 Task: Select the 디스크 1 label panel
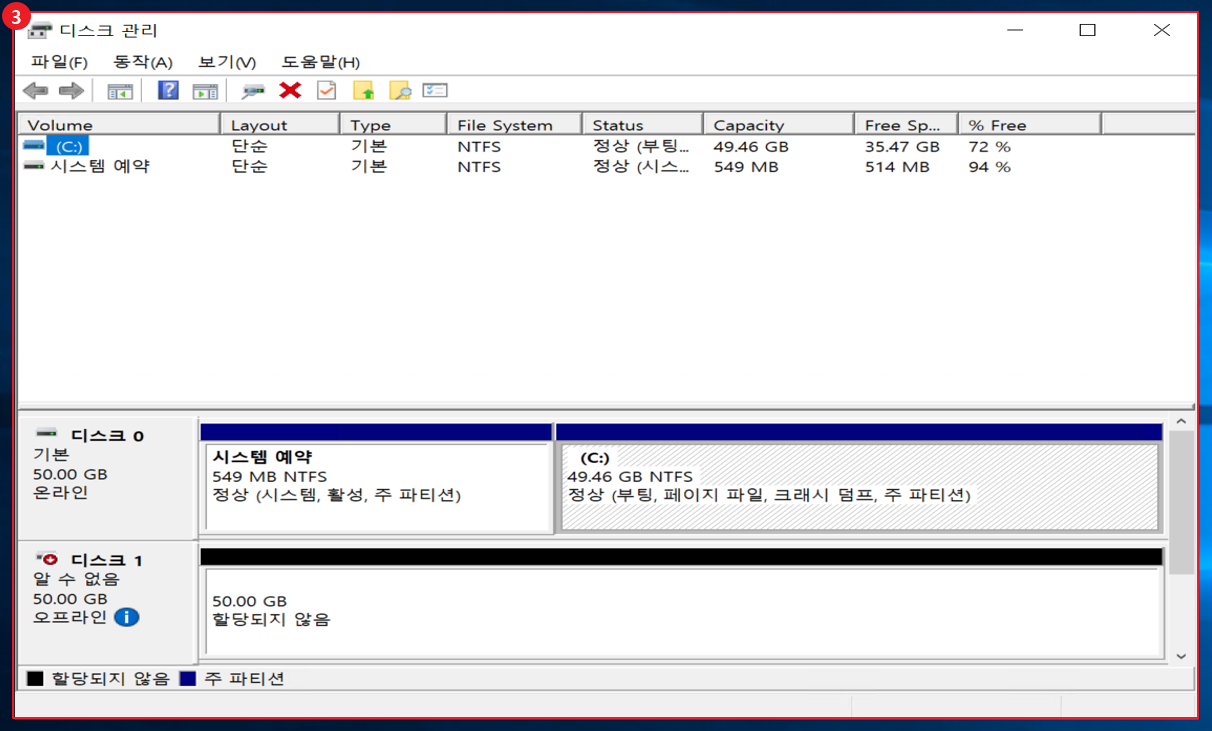(x=108, y=602)
